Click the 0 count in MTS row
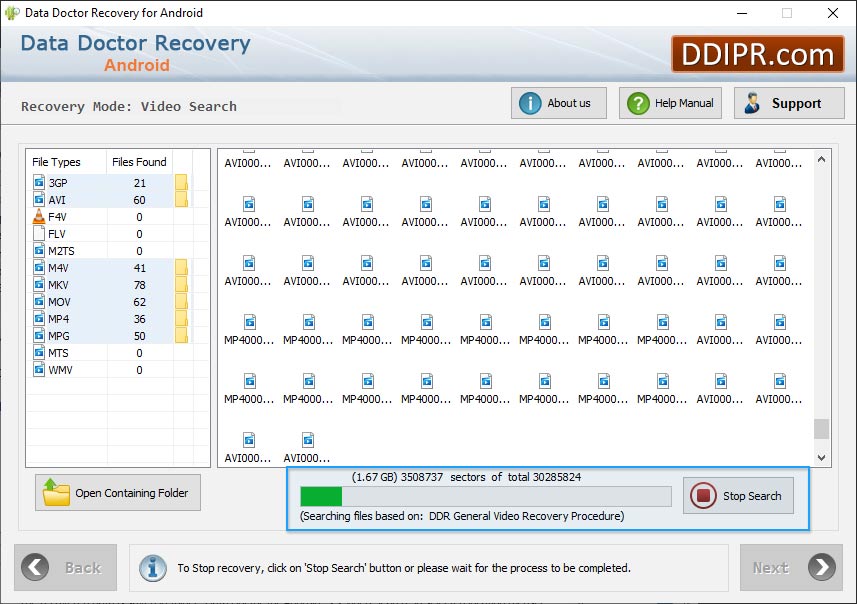The width and height of the screenshot is (857, 604). click(139, 353)
